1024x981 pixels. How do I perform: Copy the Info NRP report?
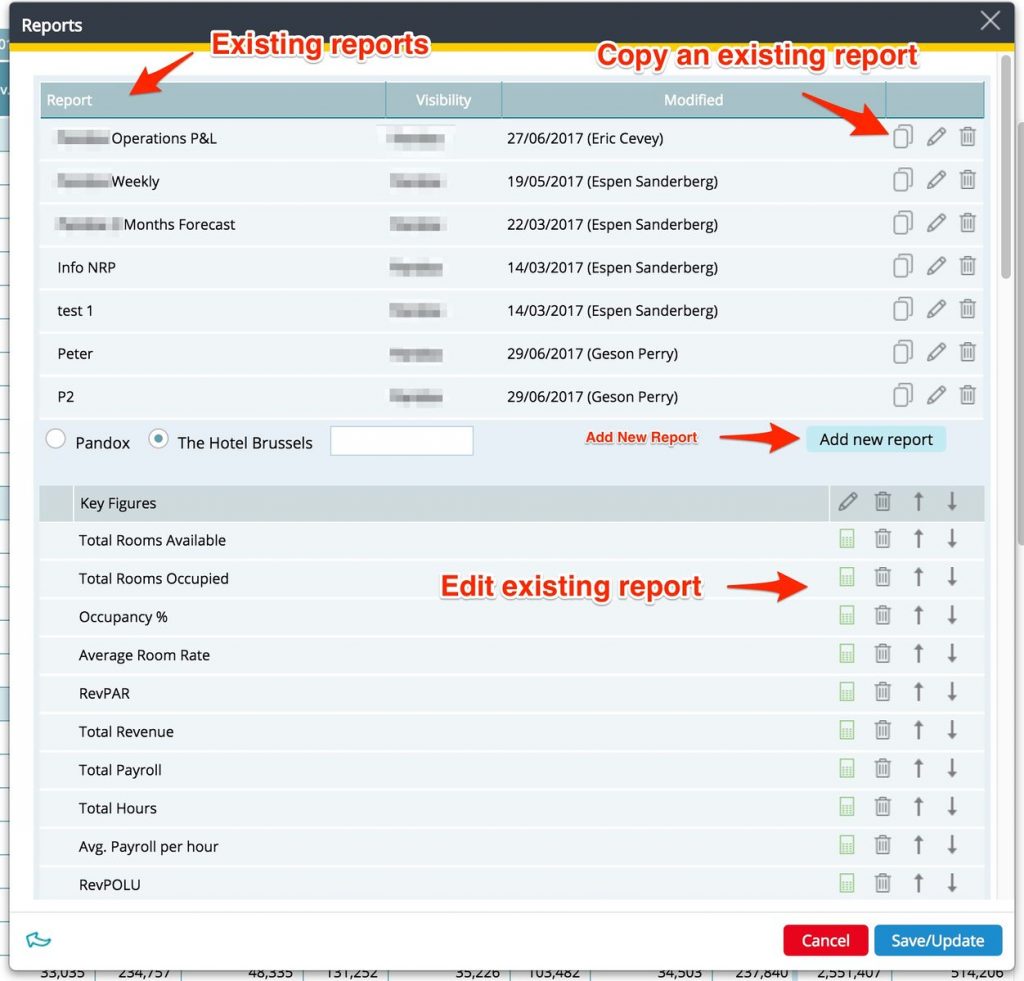click(x=902, y=267)
